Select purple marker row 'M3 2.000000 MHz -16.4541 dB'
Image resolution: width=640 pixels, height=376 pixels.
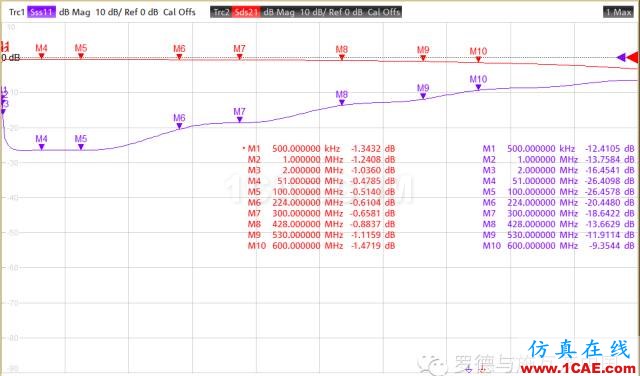point(558,170)
